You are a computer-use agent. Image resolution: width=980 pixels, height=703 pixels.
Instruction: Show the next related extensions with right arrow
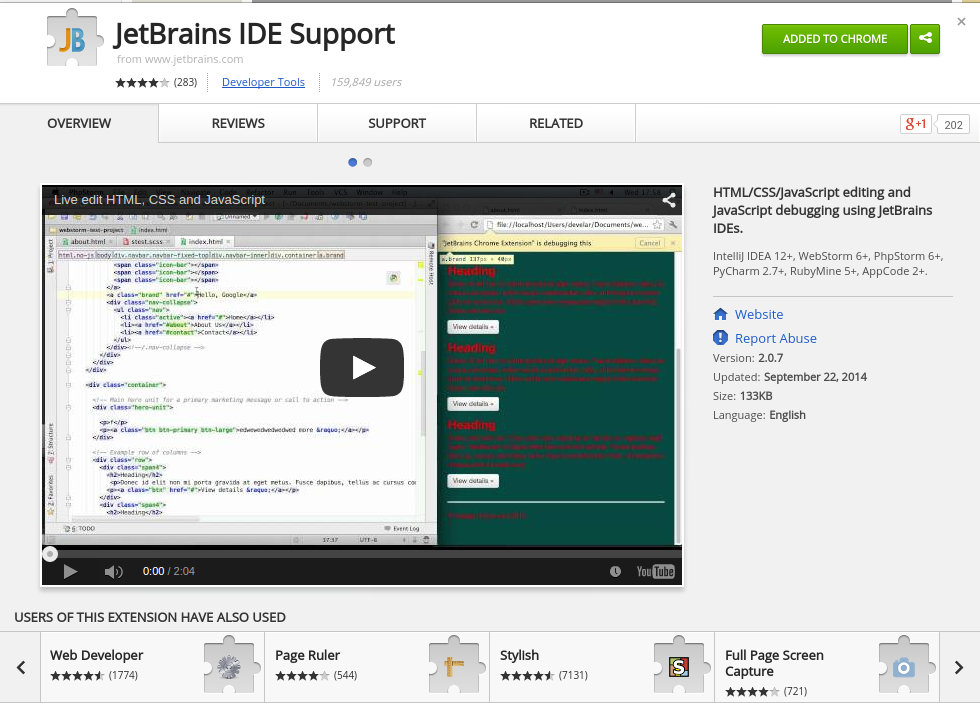[x=959, y=667]
